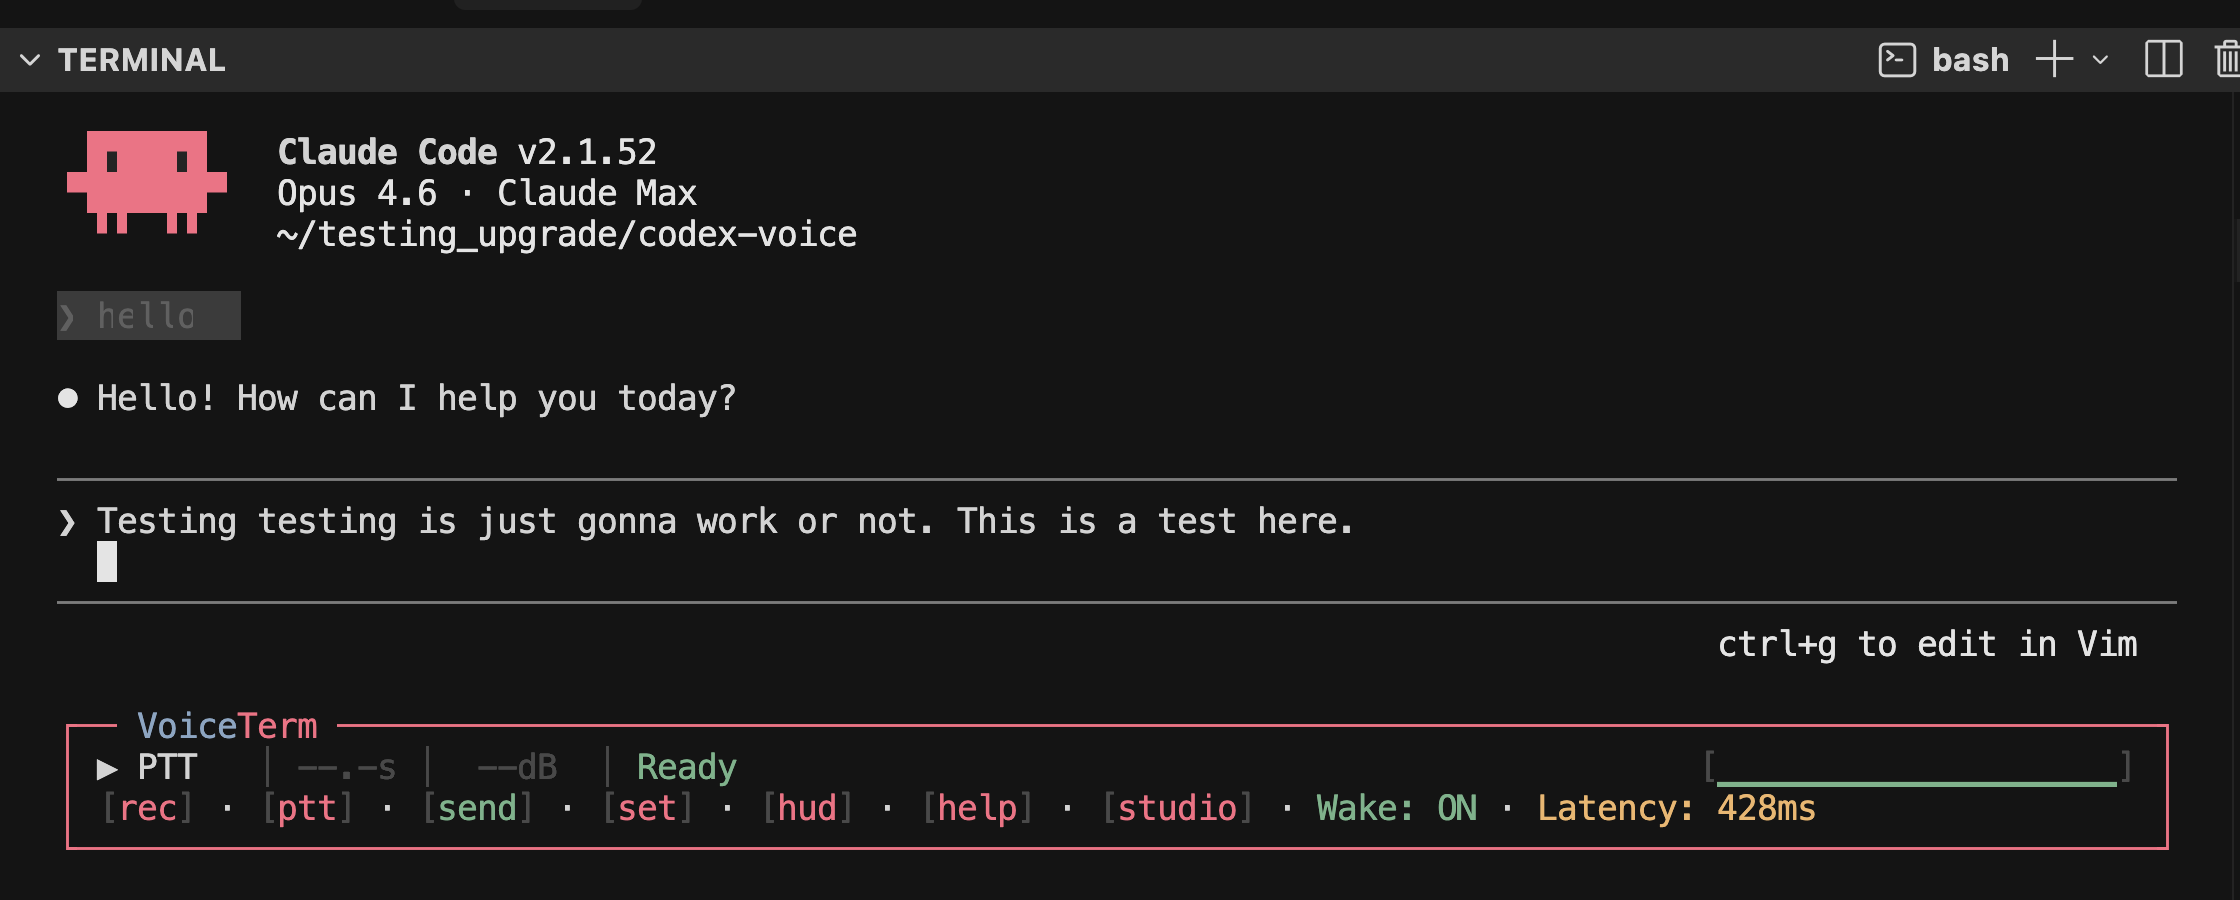This screenshot has width=2240, height=900.
Task: Open the new terminal profile dropdown arrow
Action: (2100, 60)
